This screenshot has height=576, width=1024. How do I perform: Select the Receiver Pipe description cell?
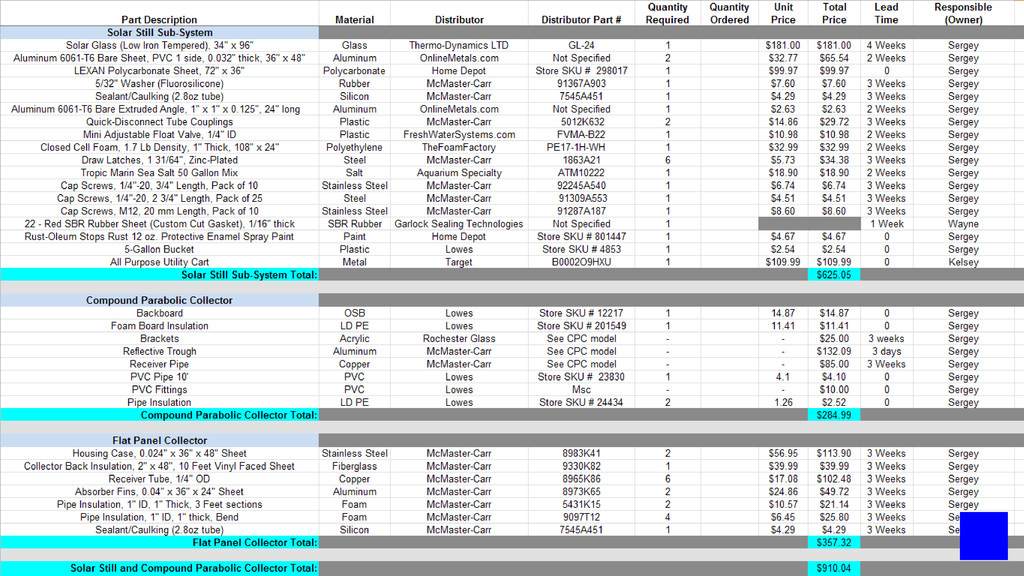pos(159,364)
